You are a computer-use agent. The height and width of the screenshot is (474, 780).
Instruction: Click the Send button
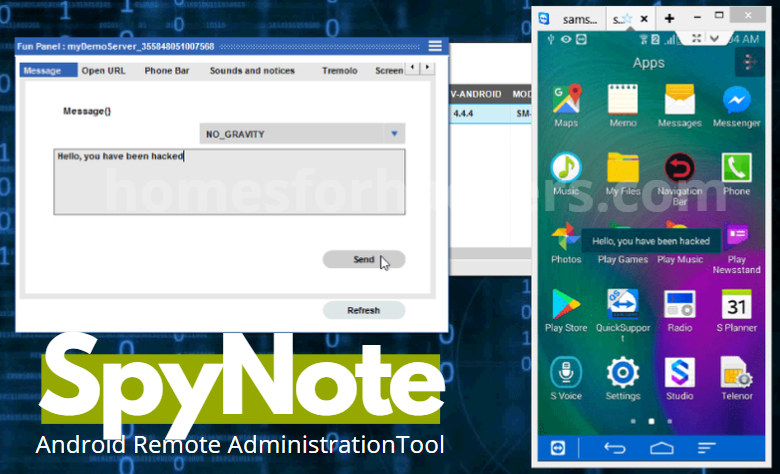click(x=364, y=259)
